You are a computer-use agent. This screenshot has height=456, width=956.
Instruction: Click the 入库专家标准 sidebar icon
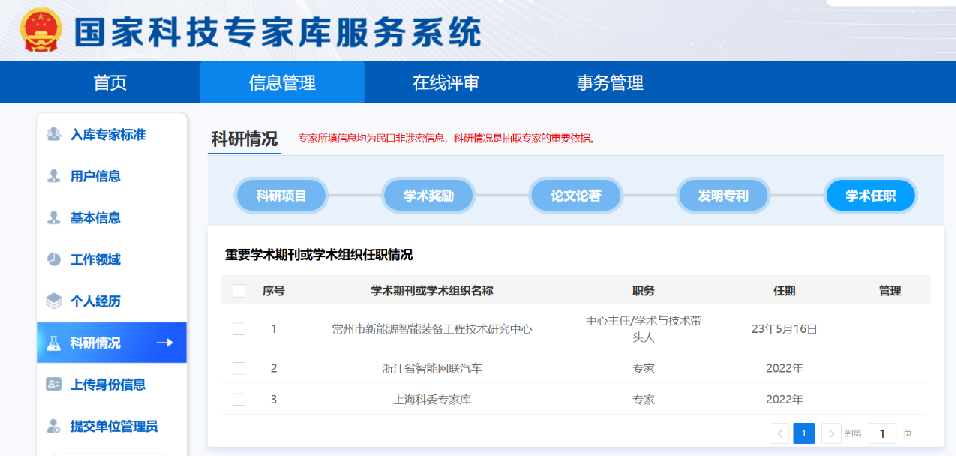(54, 135)
